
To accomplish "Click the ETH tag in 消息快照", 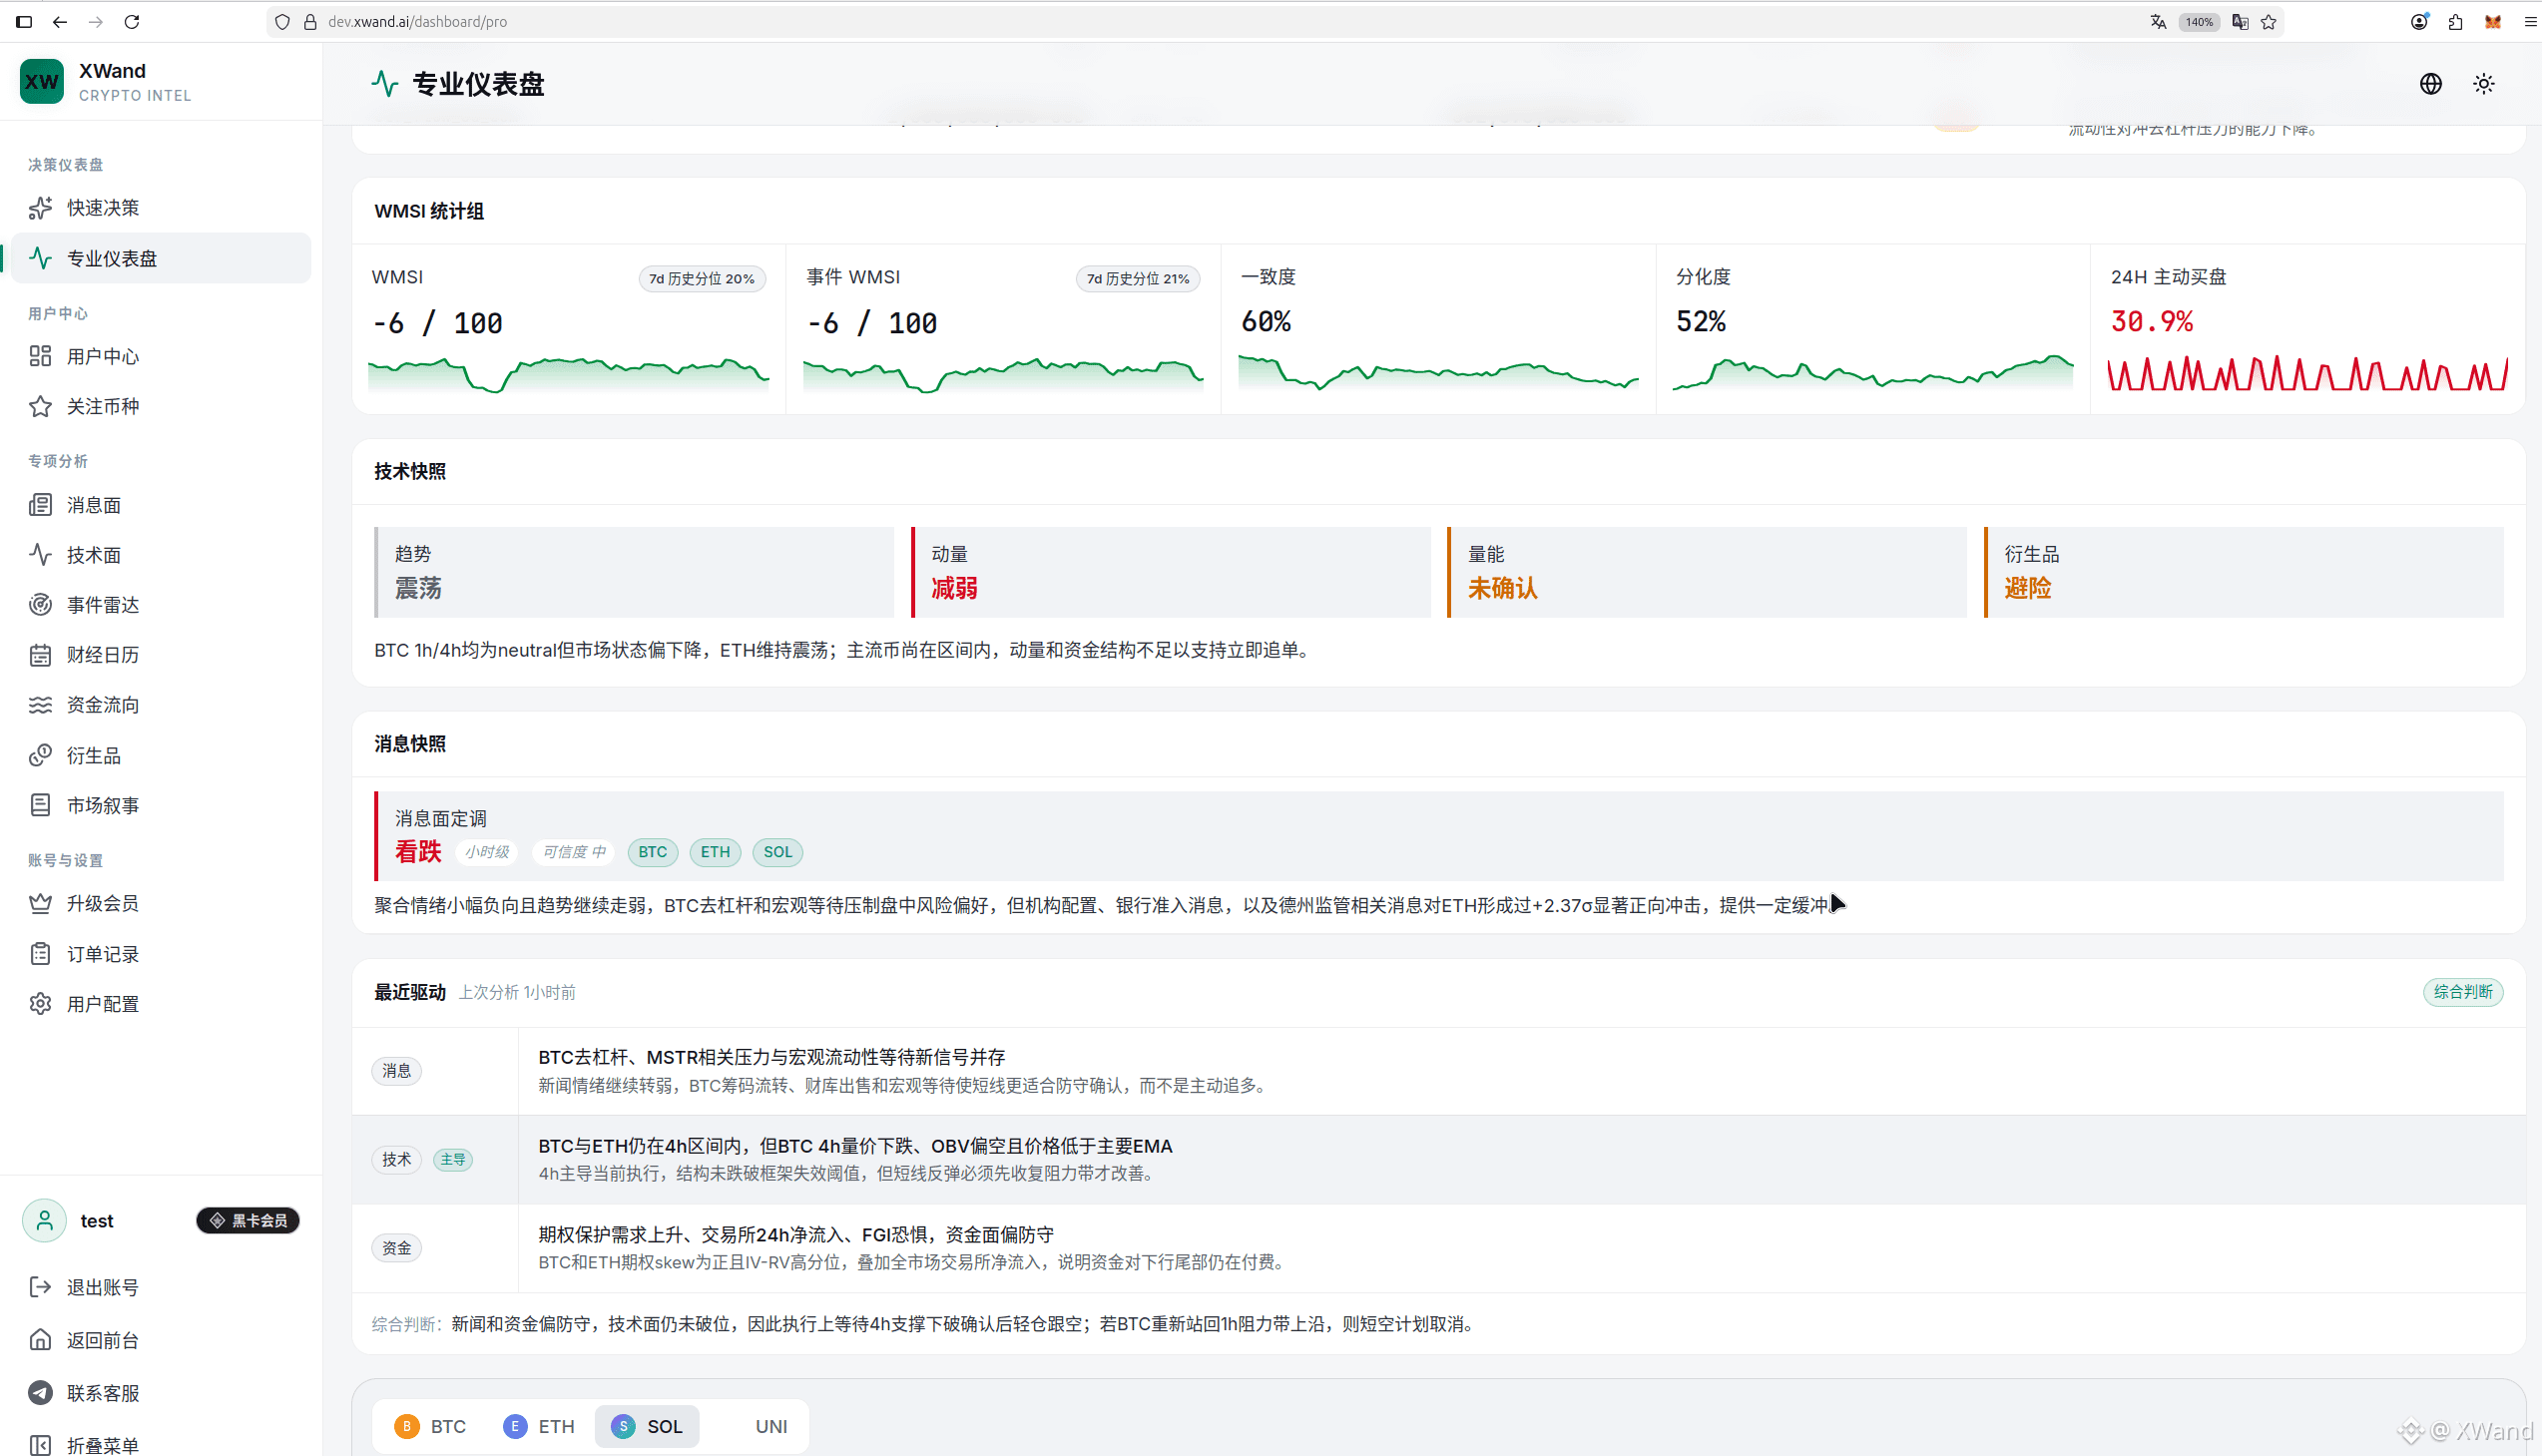I will tap(715, 852).
